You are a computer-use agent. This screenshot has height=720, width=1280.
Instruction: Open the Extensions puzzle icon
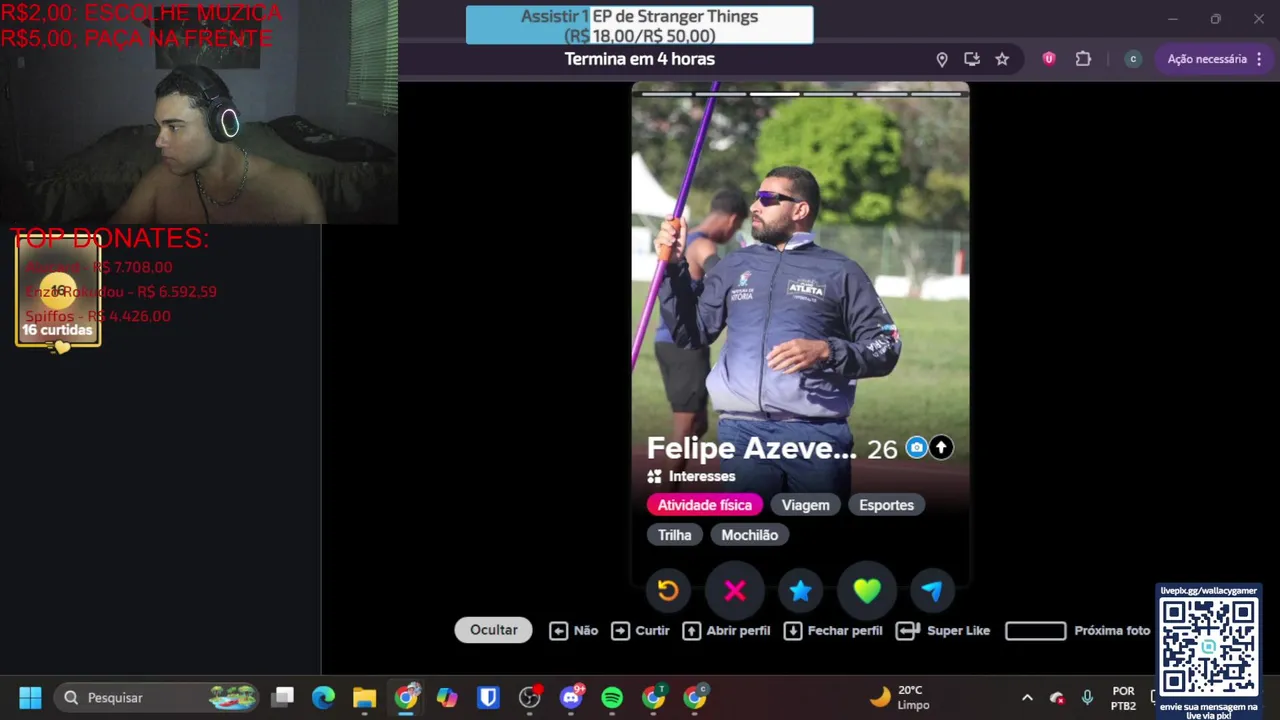1083,59
